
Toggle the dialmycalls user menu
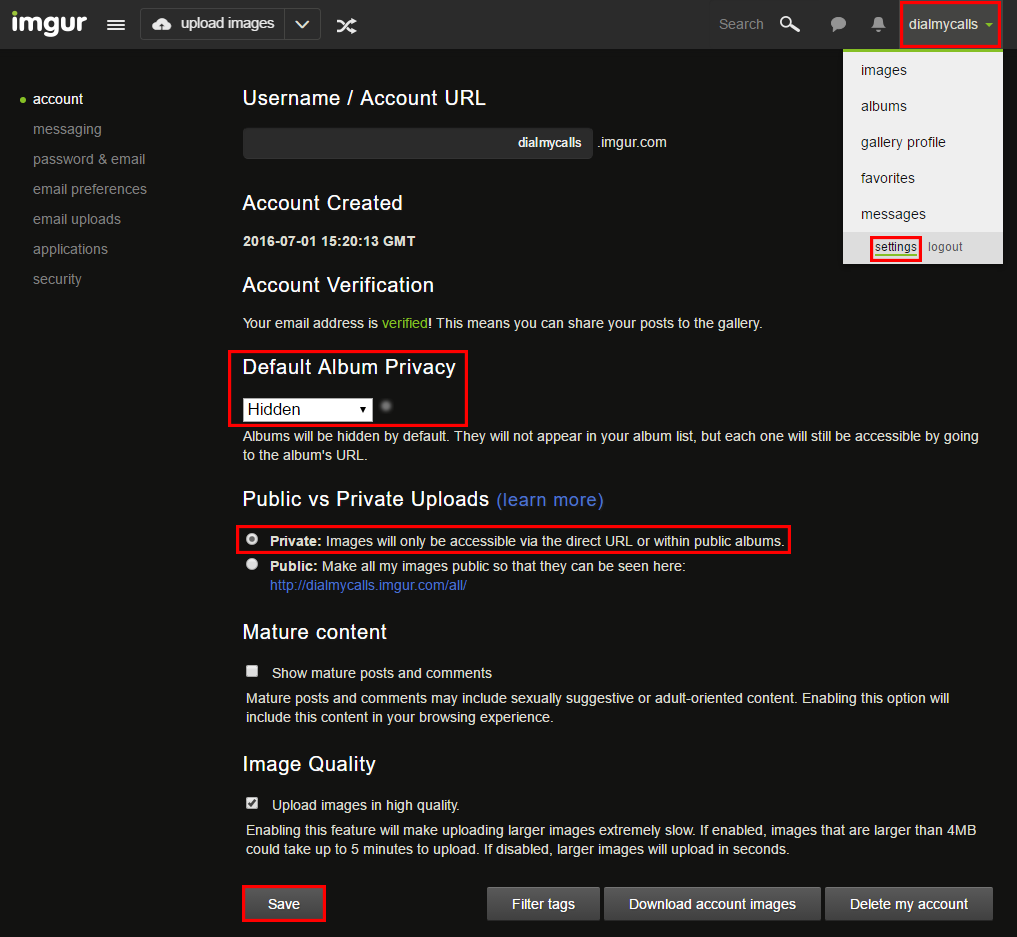(x=950, y=24)
